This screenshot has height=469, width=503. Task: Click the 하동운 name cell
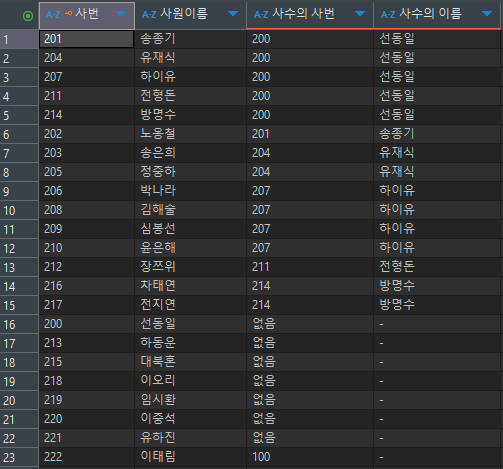[191, 343]
